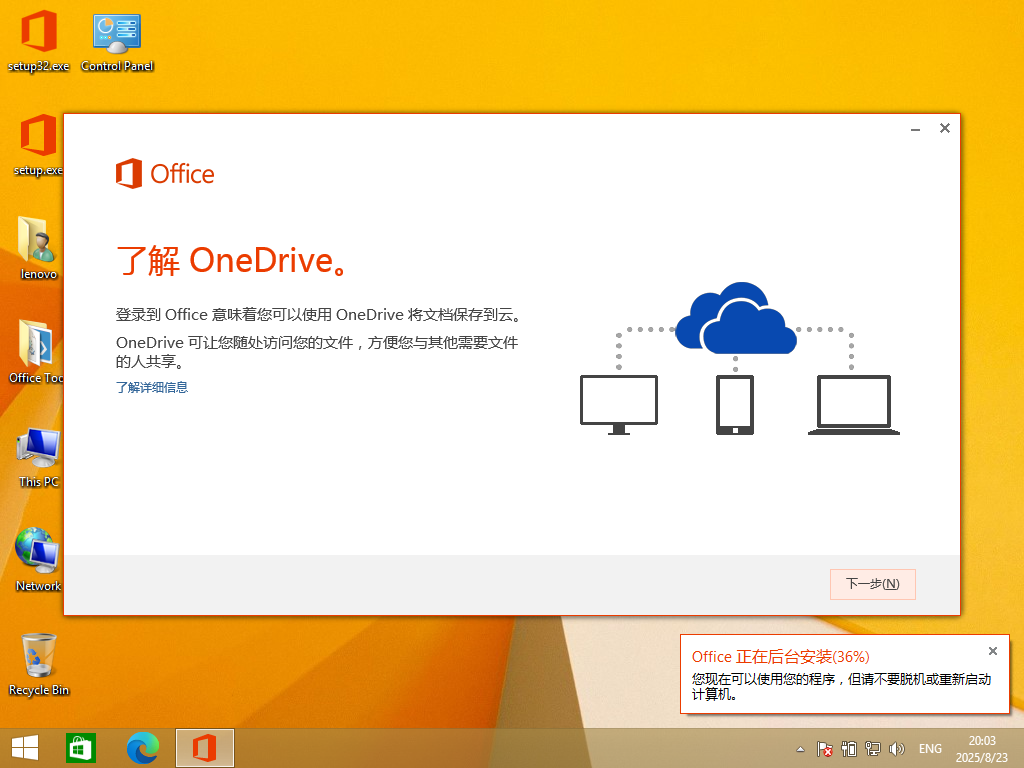This screenshot has width=1024, height=768.
Task: Launch Windows Store from the taskbar
Action: coord(81,748)
